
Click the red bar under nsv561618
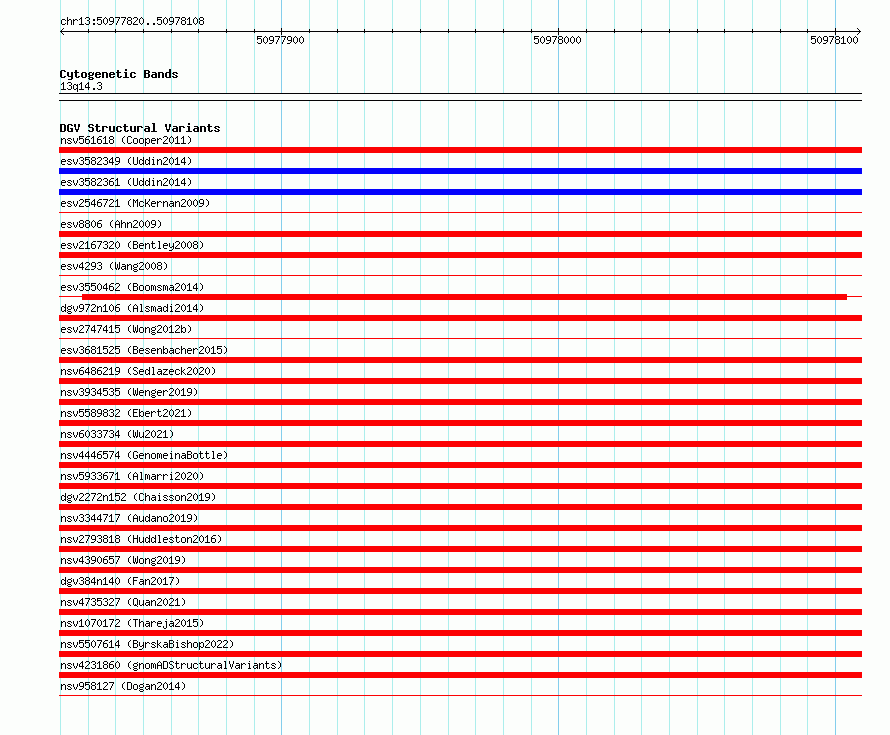pos(460,150)
